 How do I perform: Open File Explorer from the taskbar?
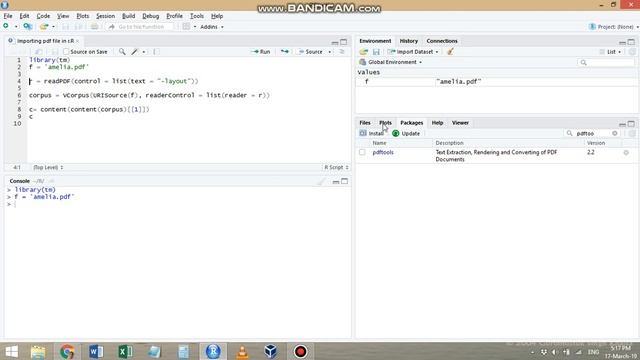coord(38,351)
